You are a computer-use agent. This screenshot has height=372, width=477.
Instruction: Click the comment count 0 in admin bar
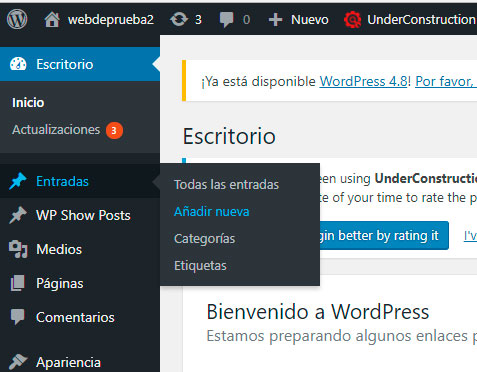point(246,20)
